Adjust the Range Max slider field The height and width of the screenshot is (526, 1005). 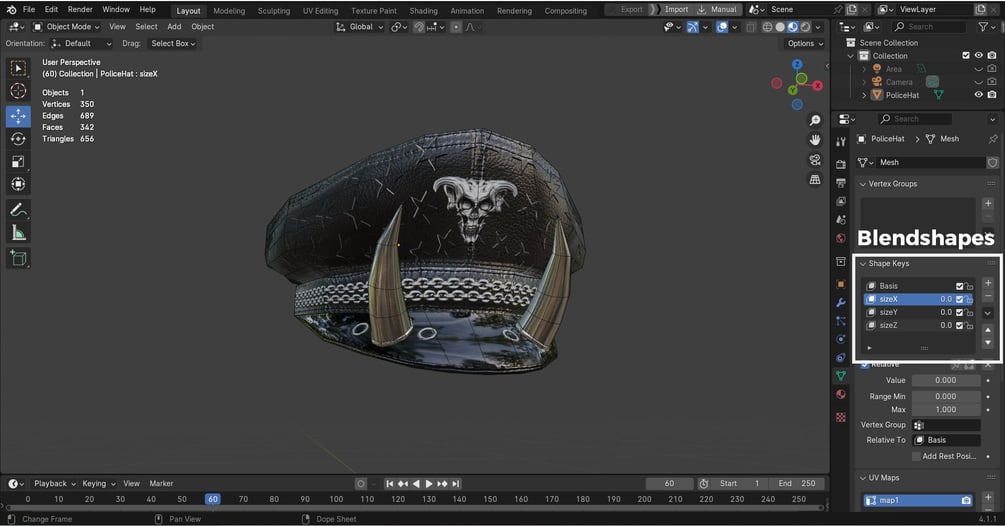point(946,410)
